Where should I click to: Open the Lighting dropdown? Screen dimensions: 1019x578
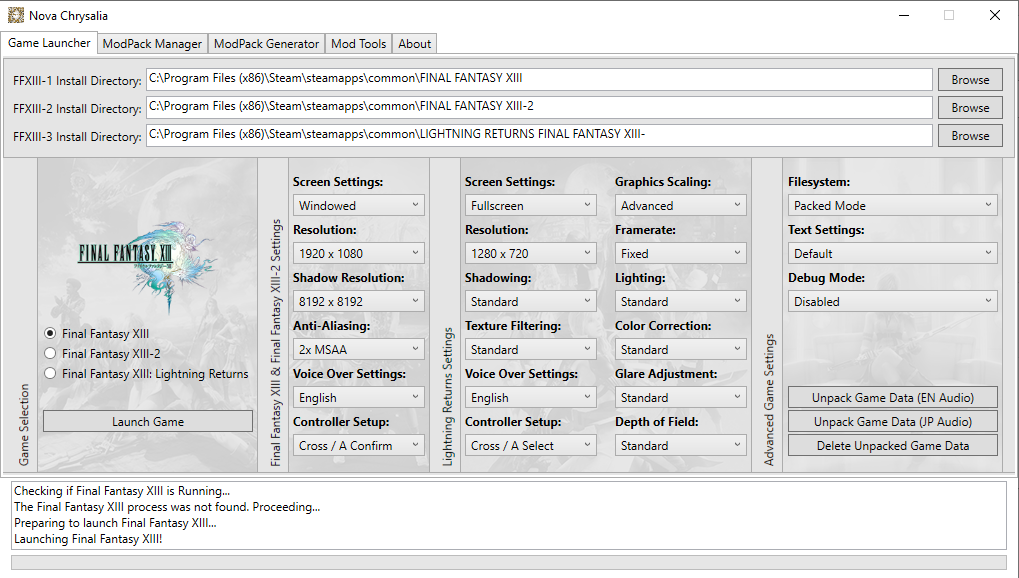680,302
